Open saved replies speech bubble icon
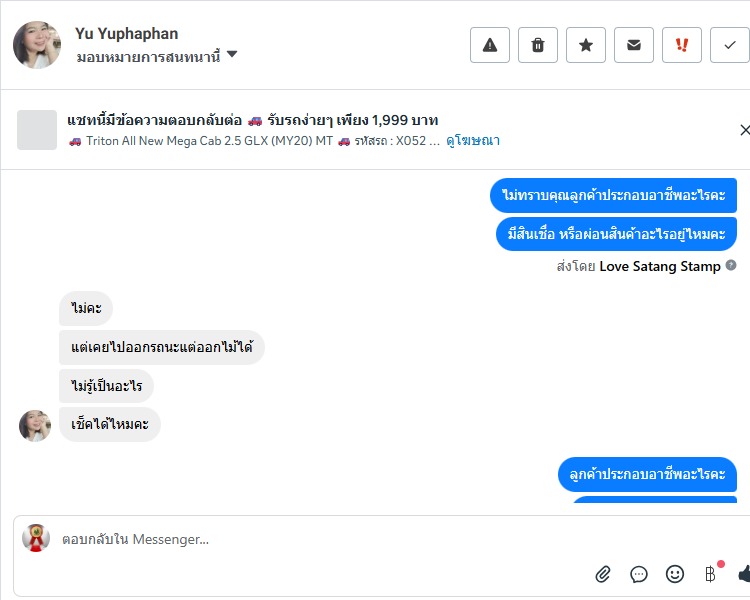The width and height of the screenshot is (750, 600). click(639, 574)
